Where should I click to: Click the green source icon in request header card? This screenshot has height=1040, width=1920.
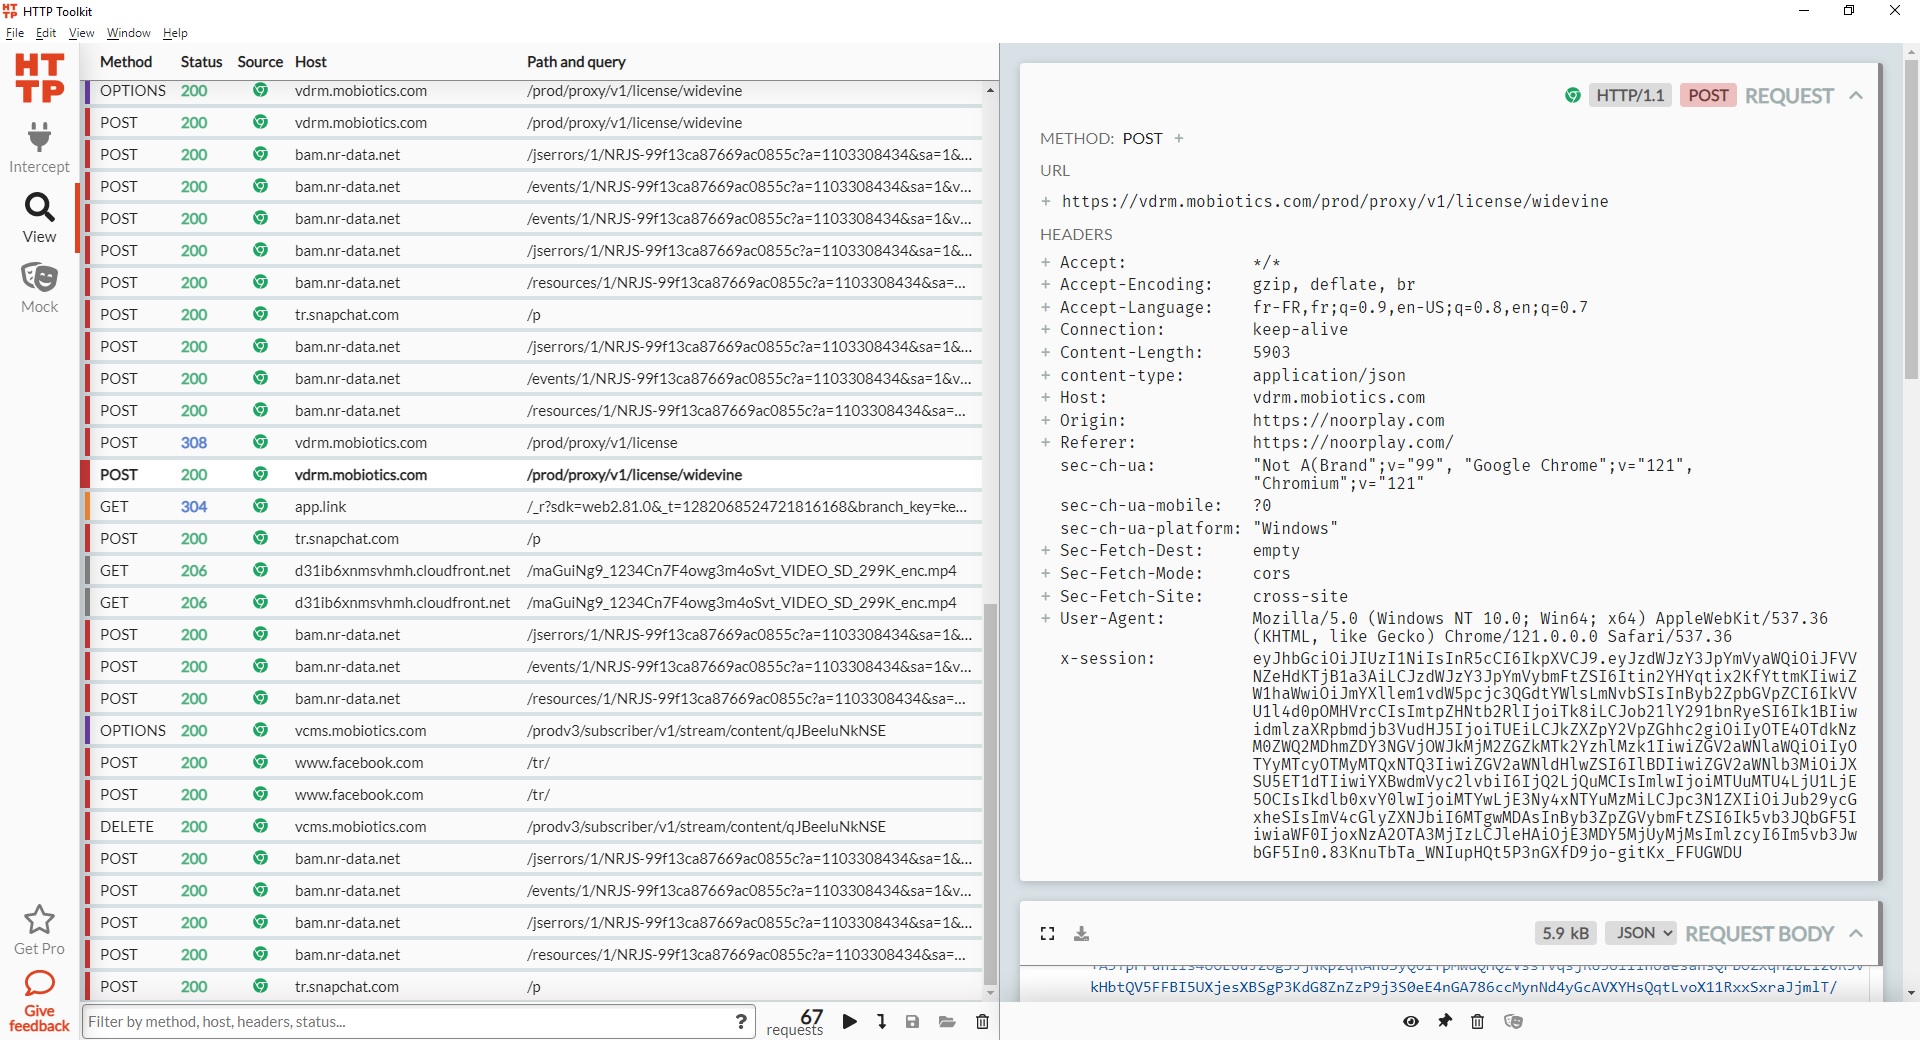coord(1573,95)
